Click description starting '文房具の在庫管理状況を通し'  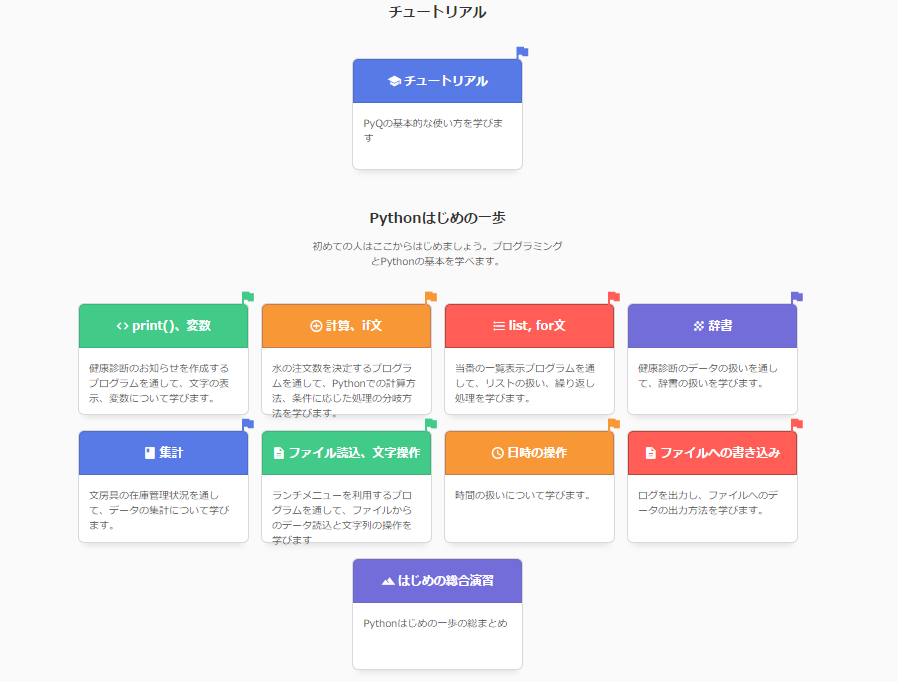(159, 510)
